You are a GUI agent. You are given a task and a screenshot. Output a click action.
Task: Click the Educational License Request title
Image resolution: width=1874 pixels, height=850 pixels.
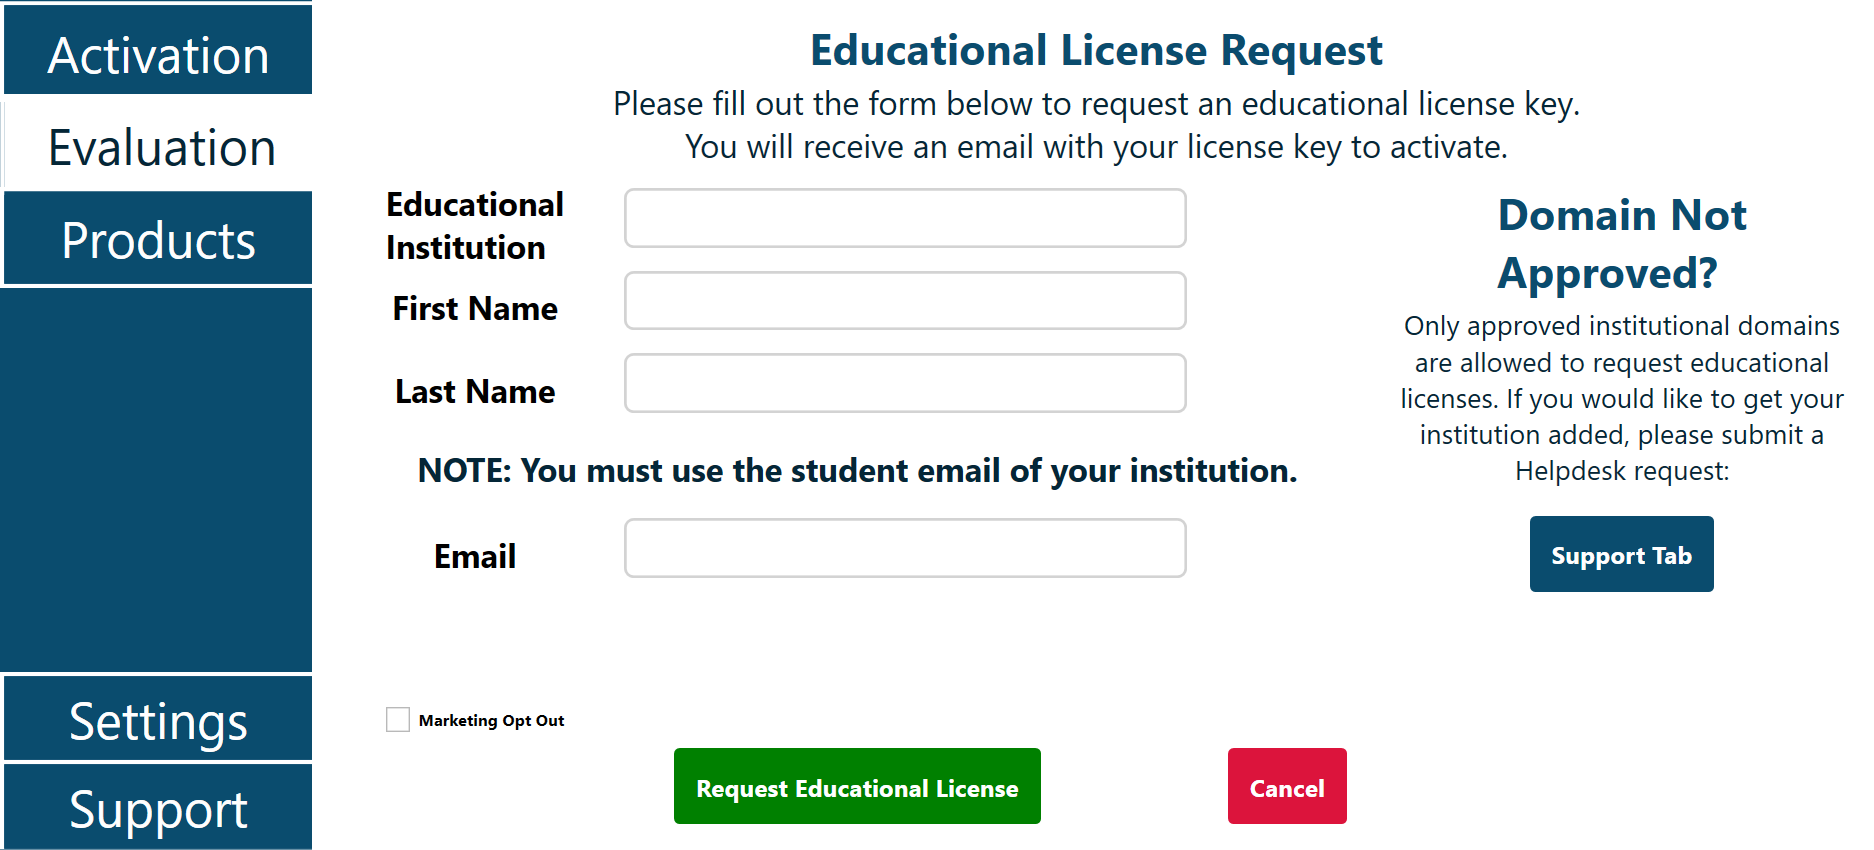1096,51
